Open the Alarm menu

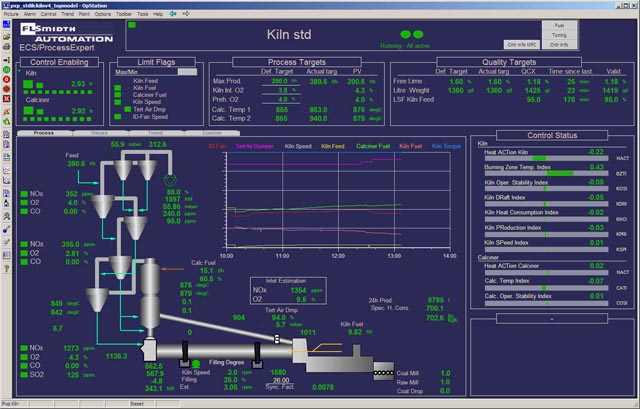(x=29, y=16)
